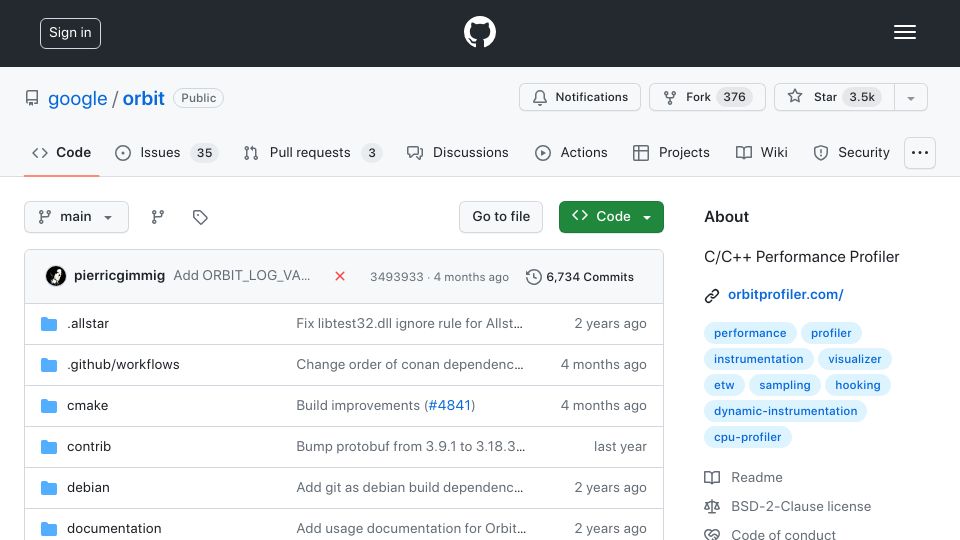Click the Readme book icon
Screen dimensions: 960x540
pyautogui.click(x=711, y=478)
